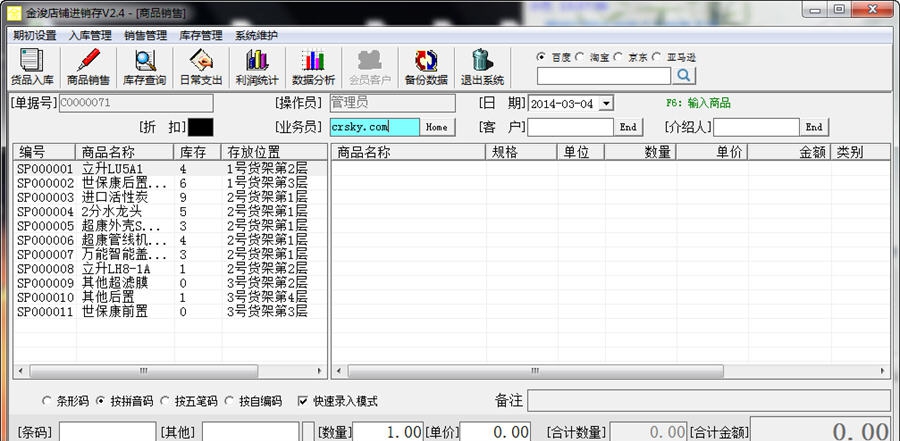Open the 数据分析 data analysis chart
The width and height of the screenshot is (900, 441).
(x=313, y=67)
